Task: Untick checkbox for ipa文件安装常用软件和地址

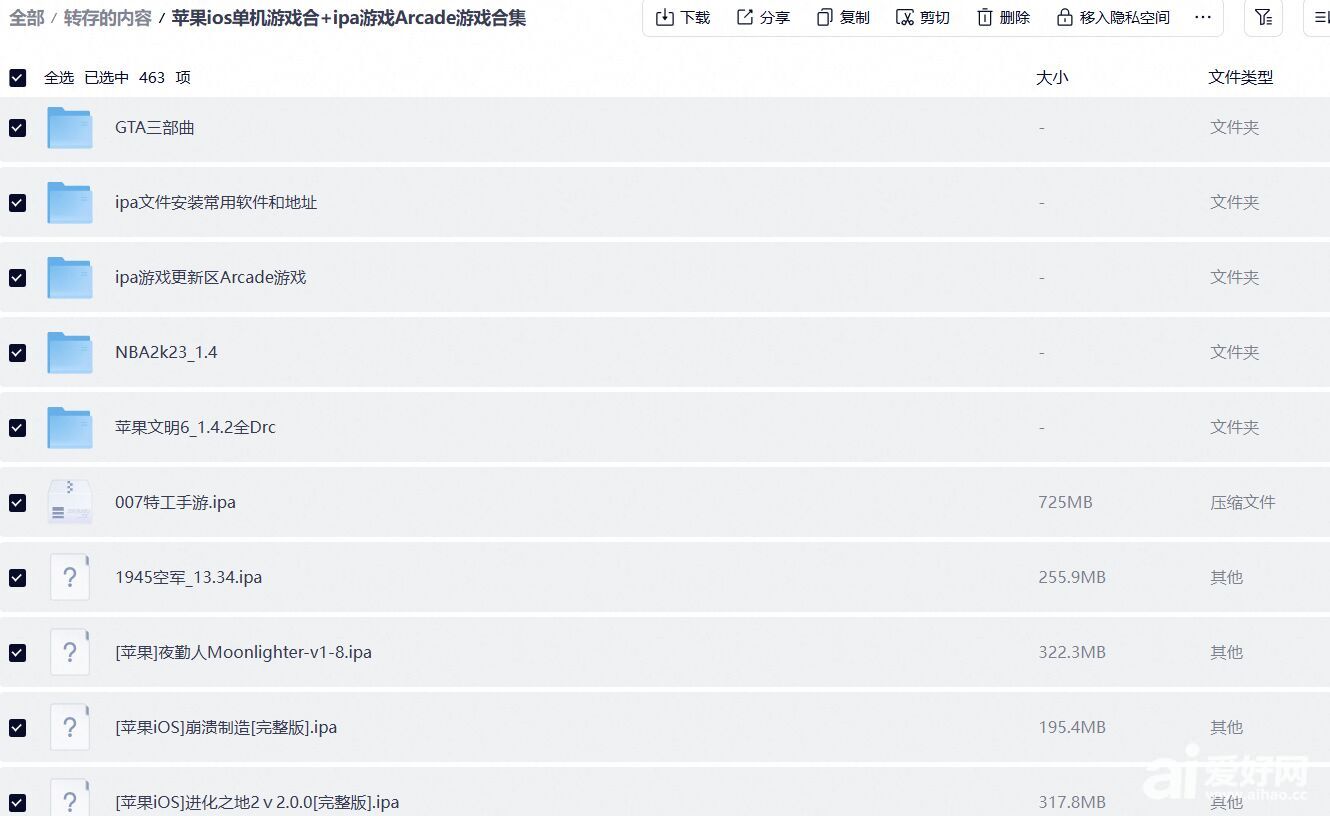Action: click(x=17, y=203)
